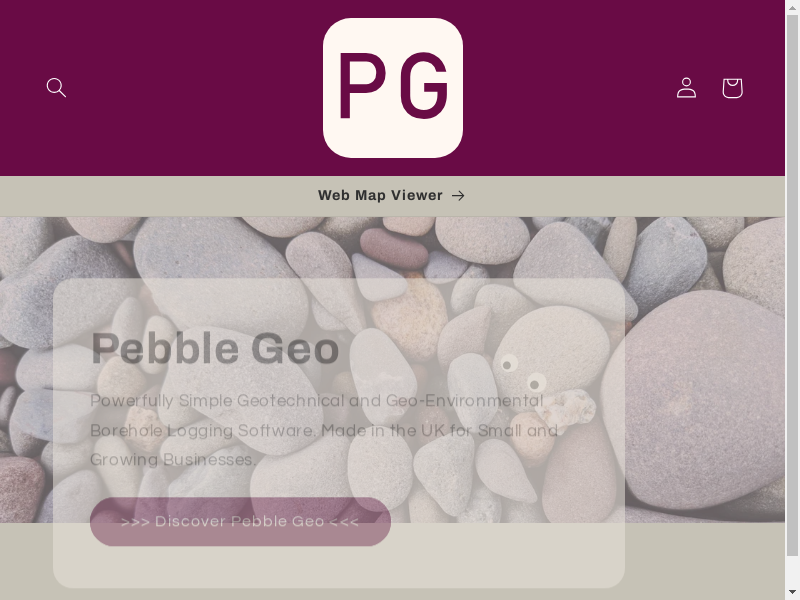Click the Pebble Geo heading text

(x=215, y=349)
